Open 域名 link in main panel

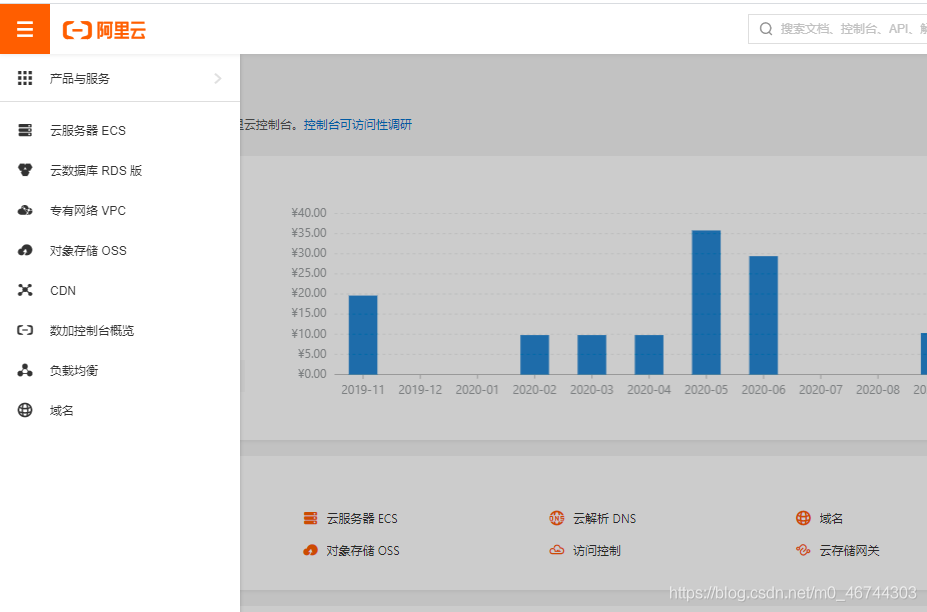tap(831, 519)
